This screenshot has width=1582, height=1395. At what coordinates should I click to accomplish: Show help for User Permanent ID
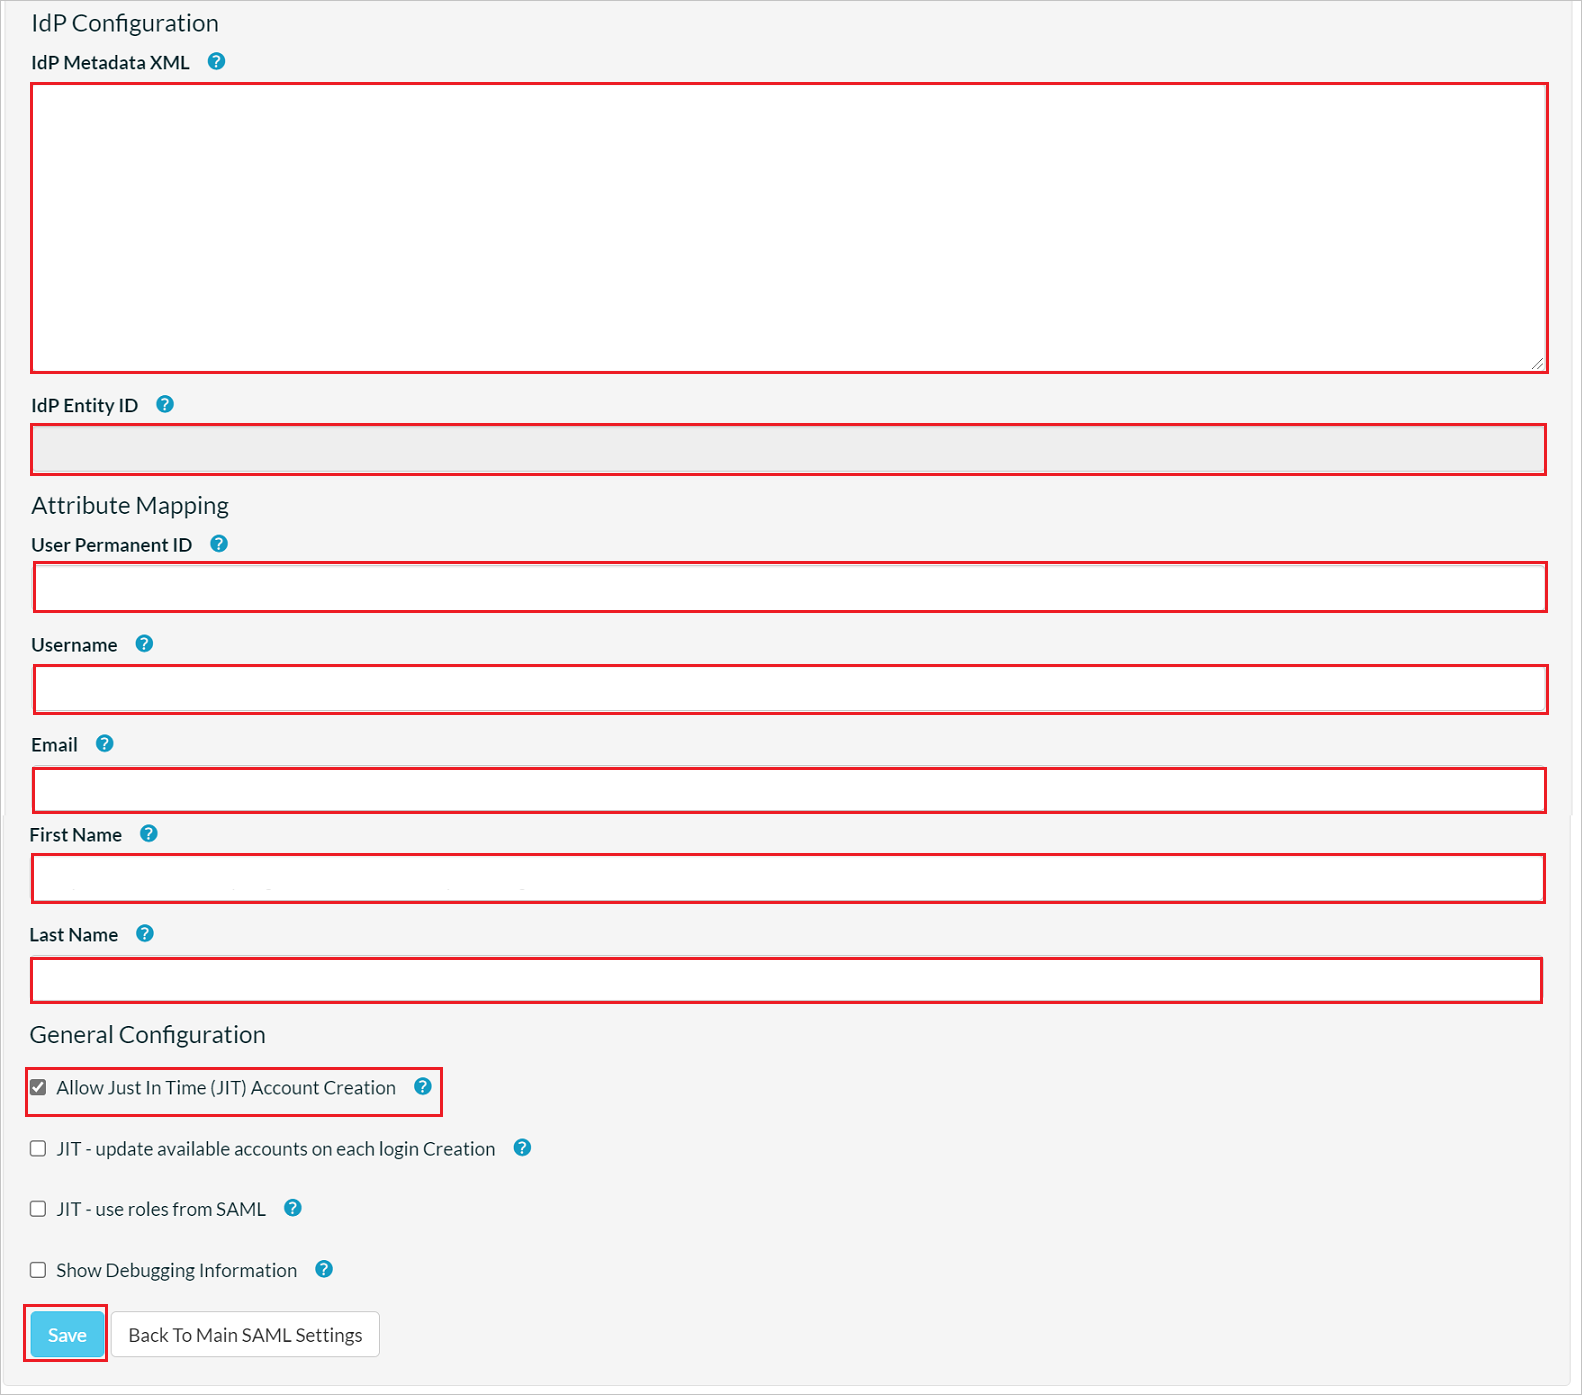pos(219,543)
